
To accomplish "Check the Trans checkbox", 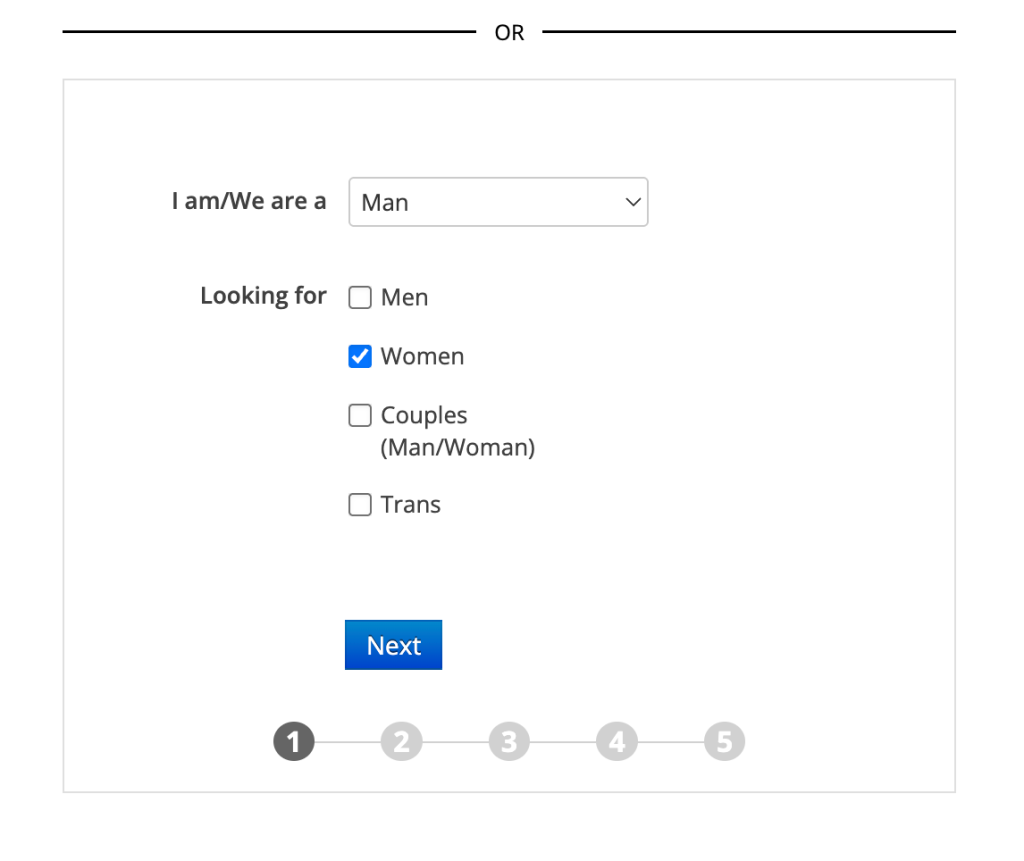I will tap(360, 506).
